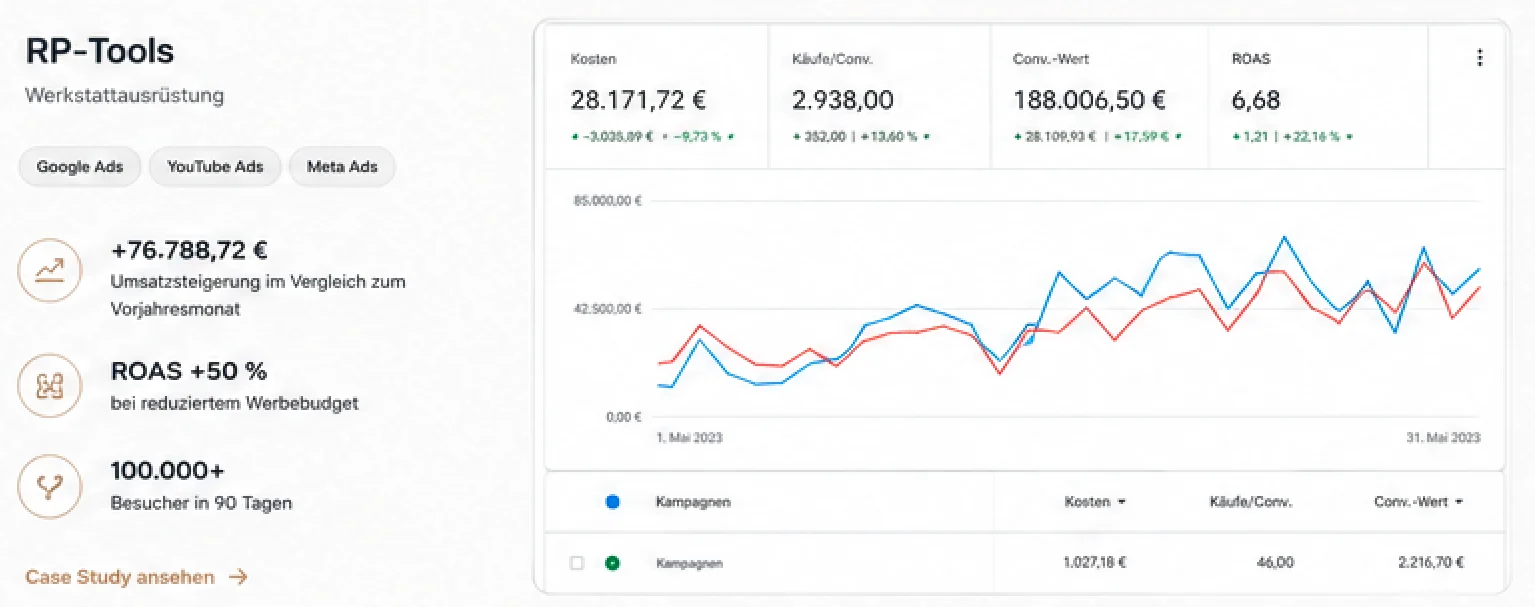Viewport: 1535px width, 607px height.
Task: Click the 85.000,00 € axis label
Action: [607, 201]
